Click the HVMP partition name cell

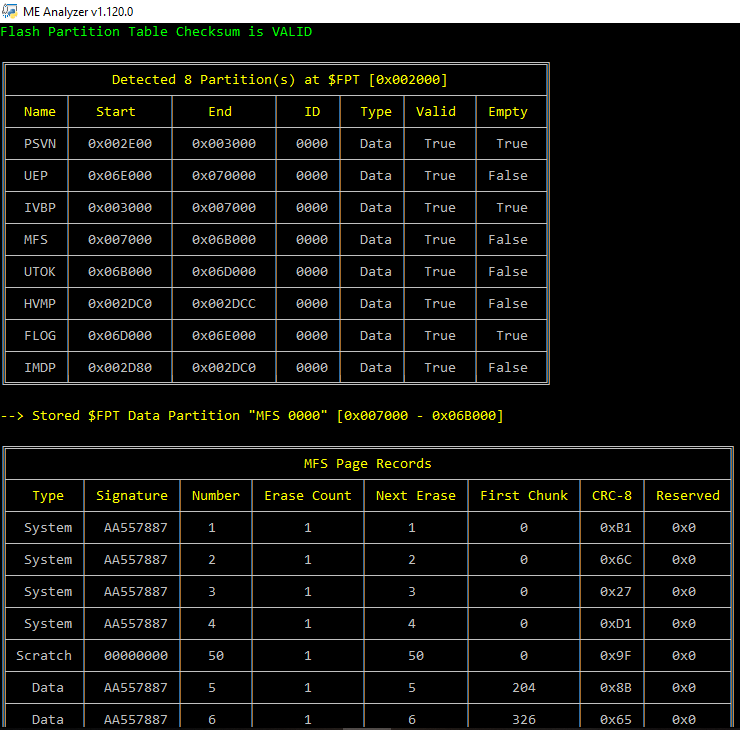tap(40, 303)
